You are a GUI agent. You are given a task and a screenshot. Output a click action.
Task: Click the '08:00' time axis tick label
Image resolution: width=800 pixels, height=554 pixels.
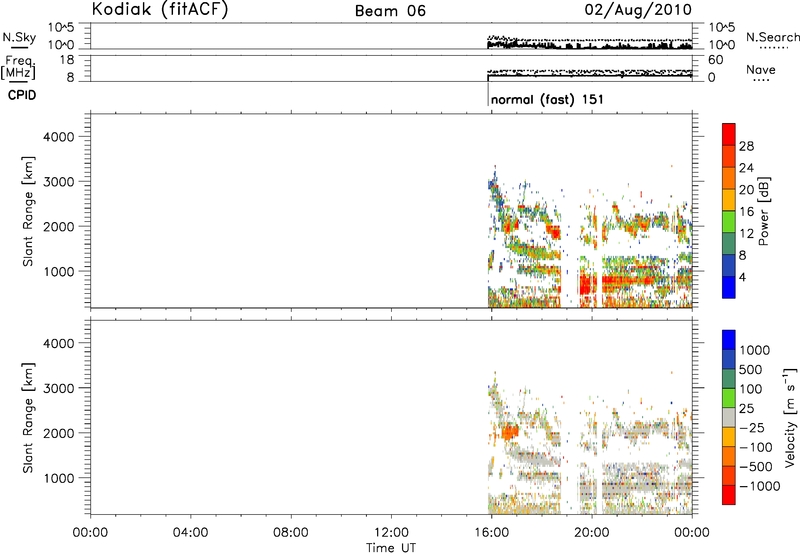pyautogui.click(x=291, y=533)
